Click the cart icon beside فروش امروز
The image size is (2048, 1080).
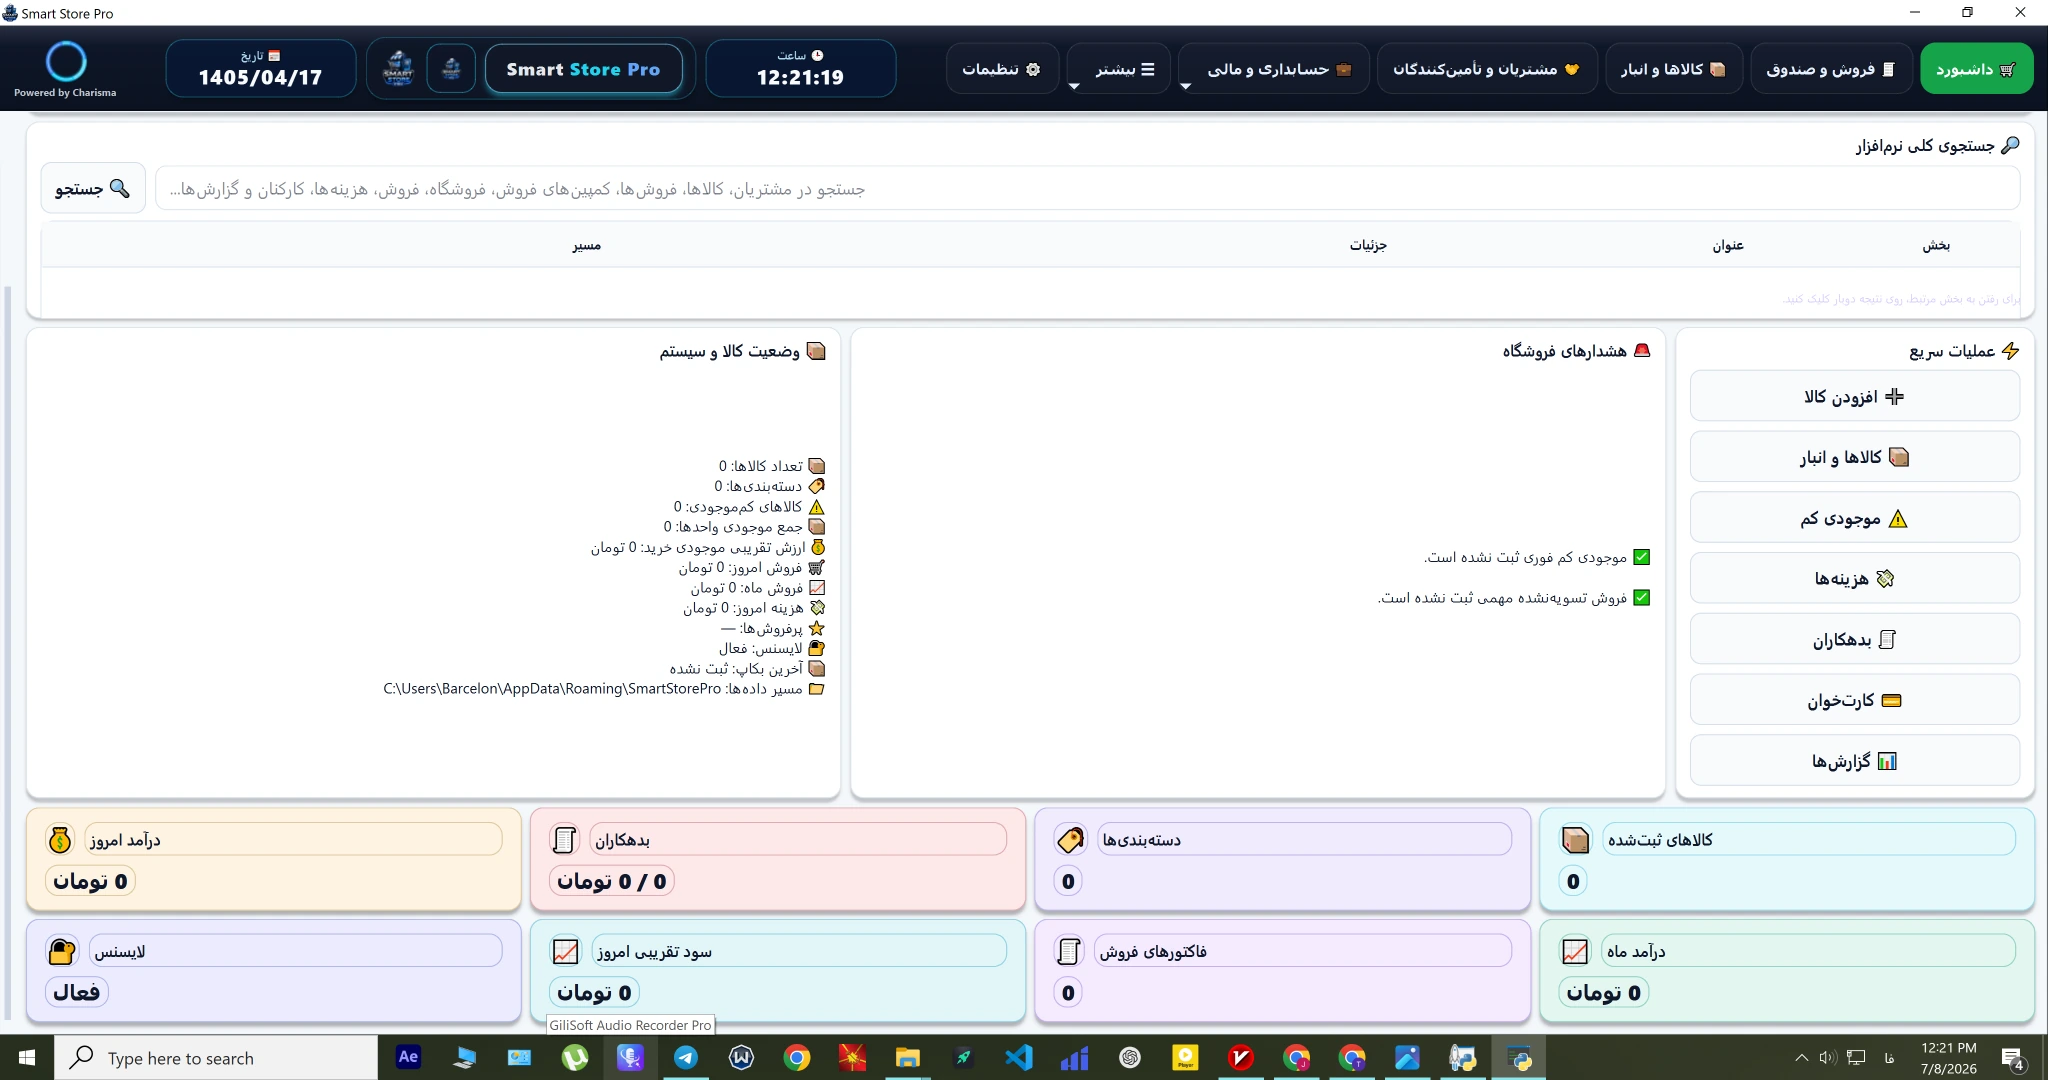(x=816, y=567)
